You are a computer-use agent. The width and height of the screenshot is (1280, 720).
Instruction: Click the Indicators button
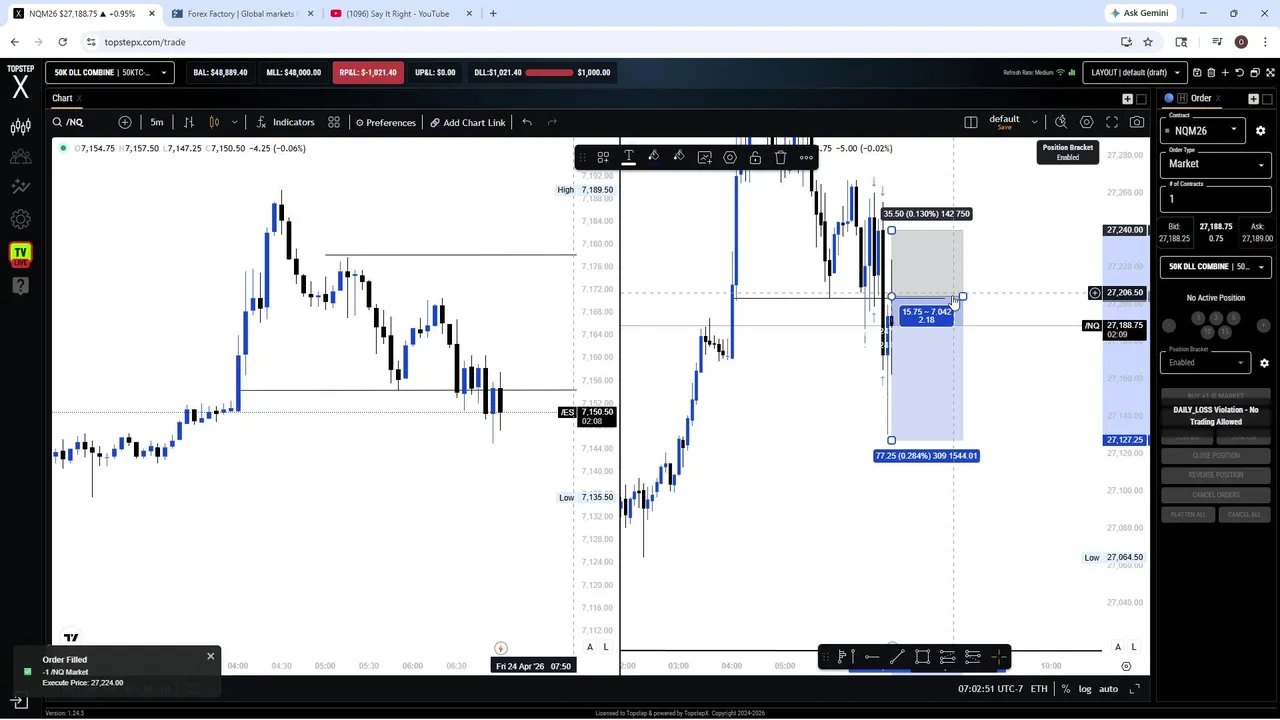click(x=285, y=122)
